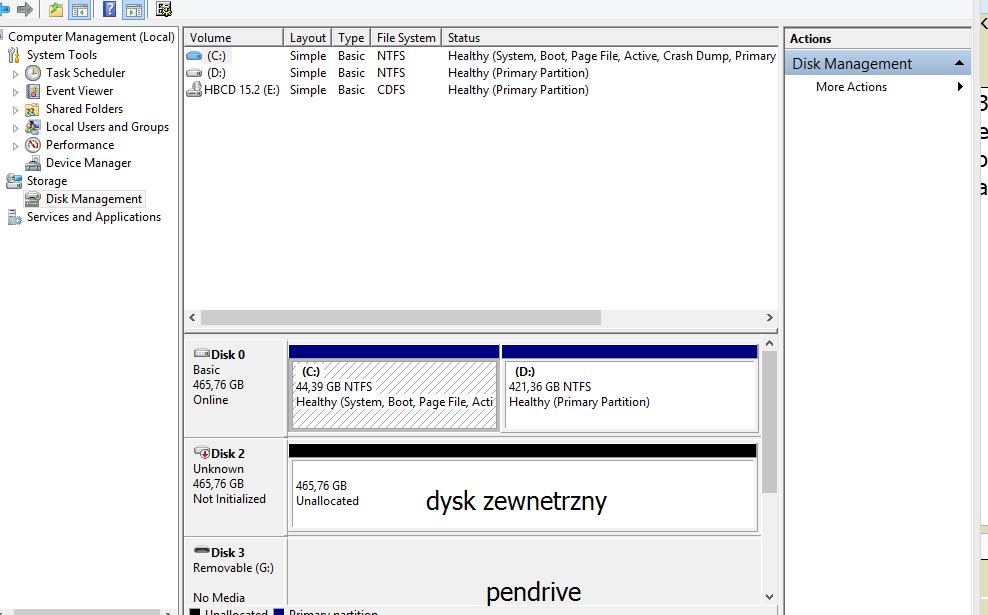Click the CDFS file system cell
Viewport: 988px width, 615px height.
point(391,90)
